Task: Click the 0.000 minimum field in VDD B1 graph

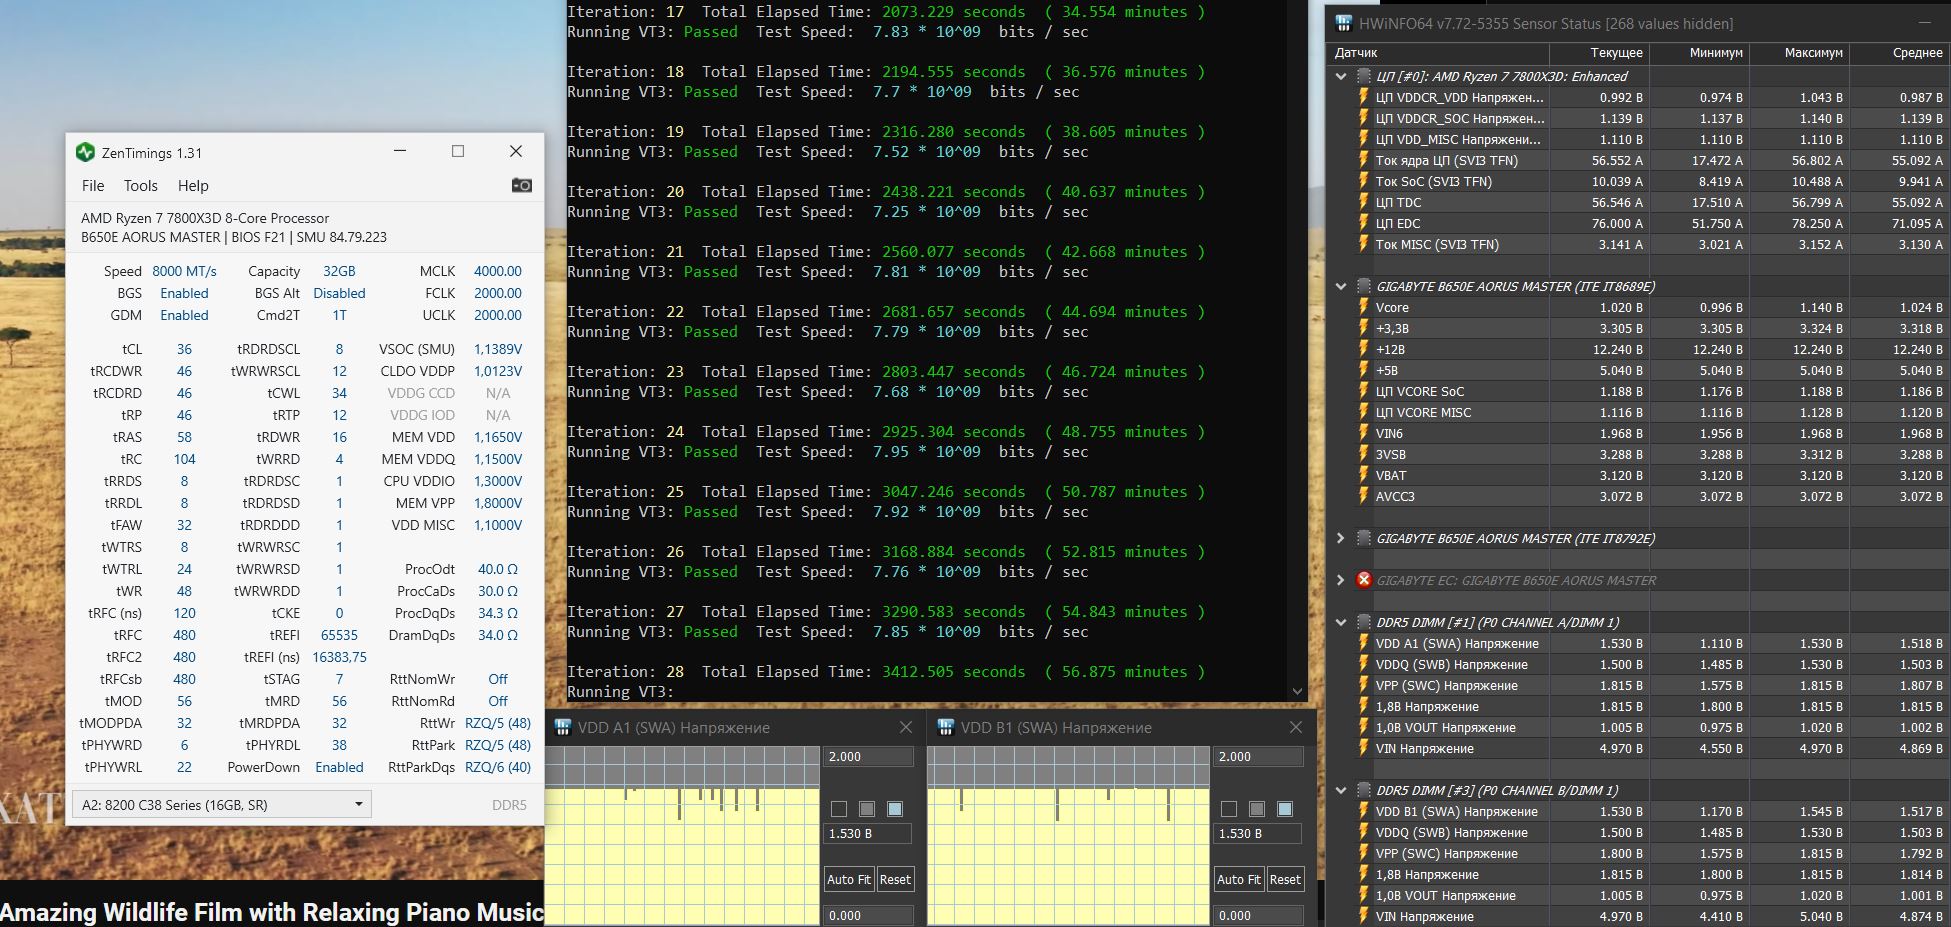Action: coord(1258,915)
